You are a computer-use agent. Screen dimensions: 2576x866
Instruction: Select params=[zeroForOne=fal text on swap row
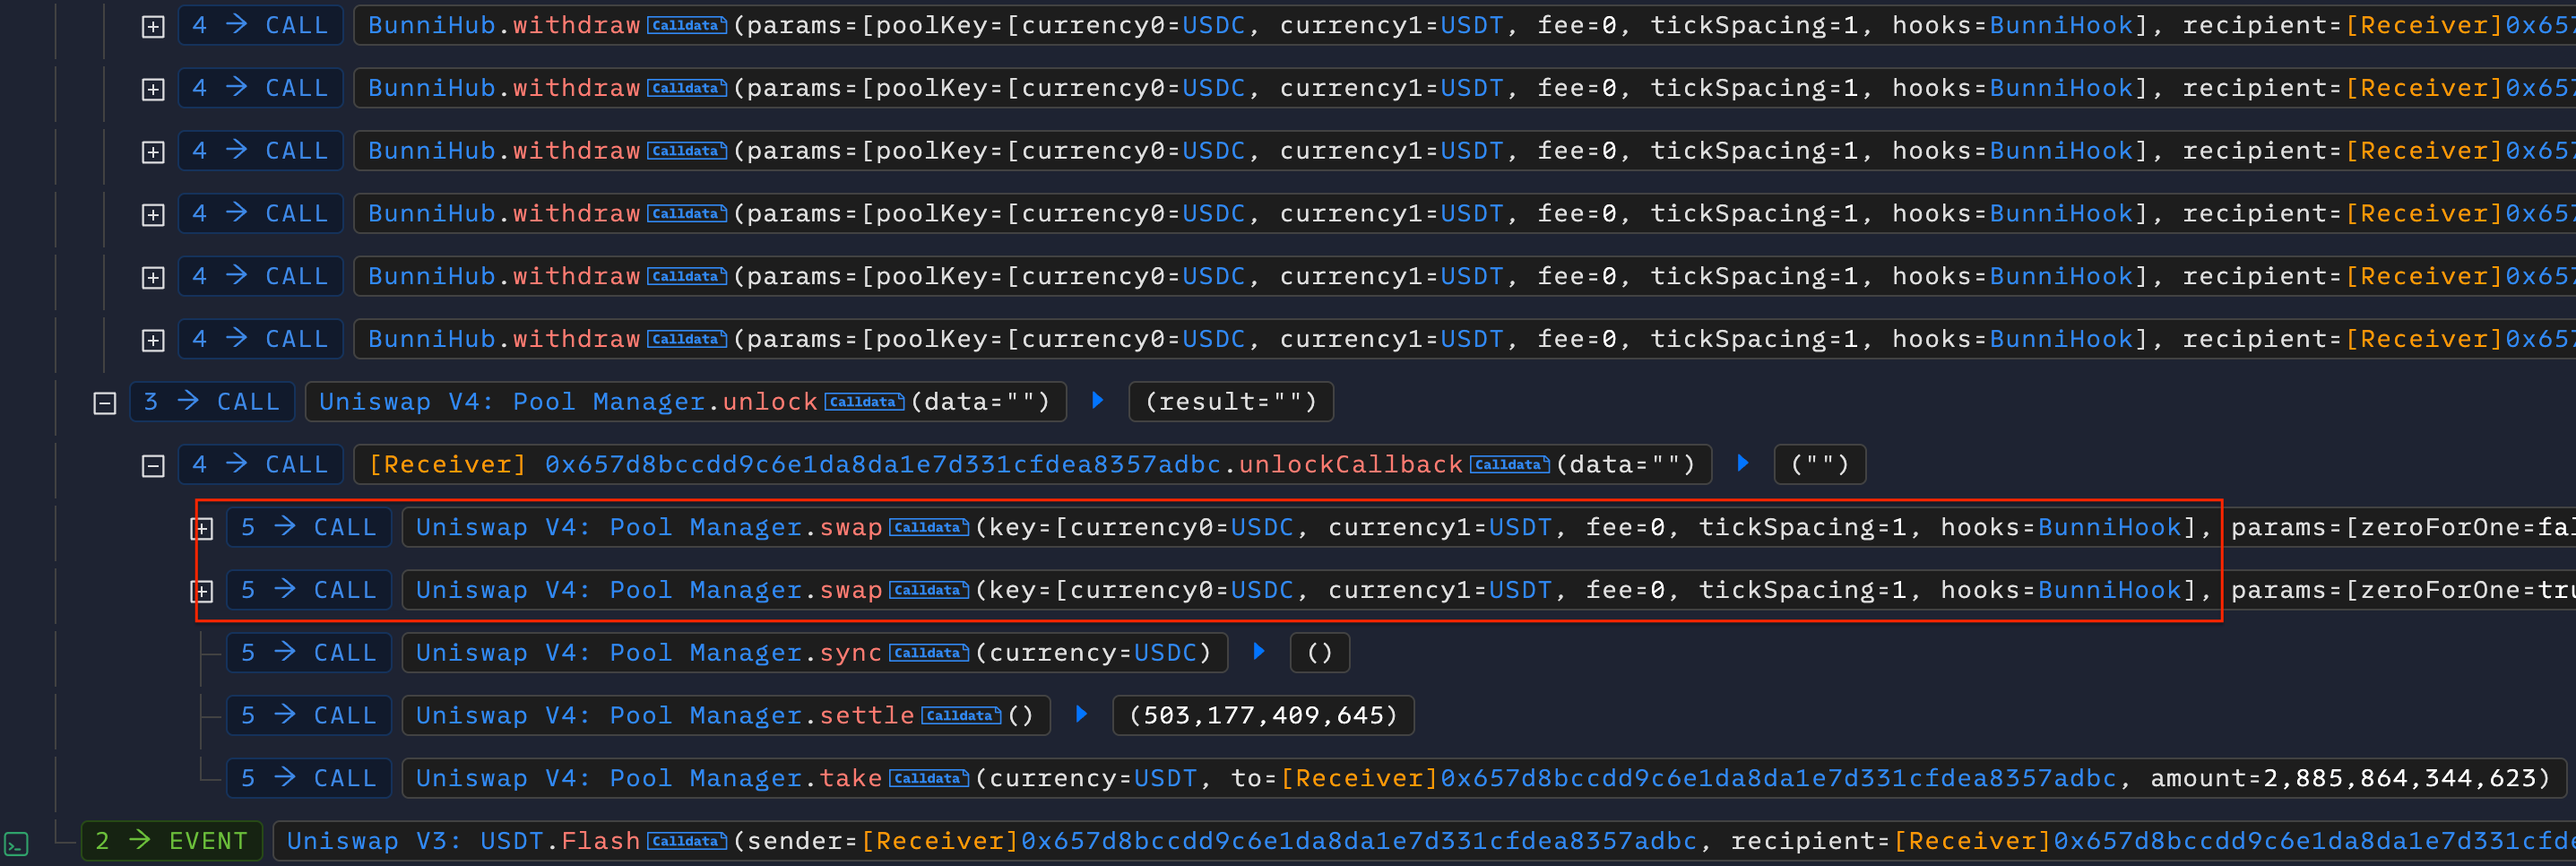(2403, 527)
